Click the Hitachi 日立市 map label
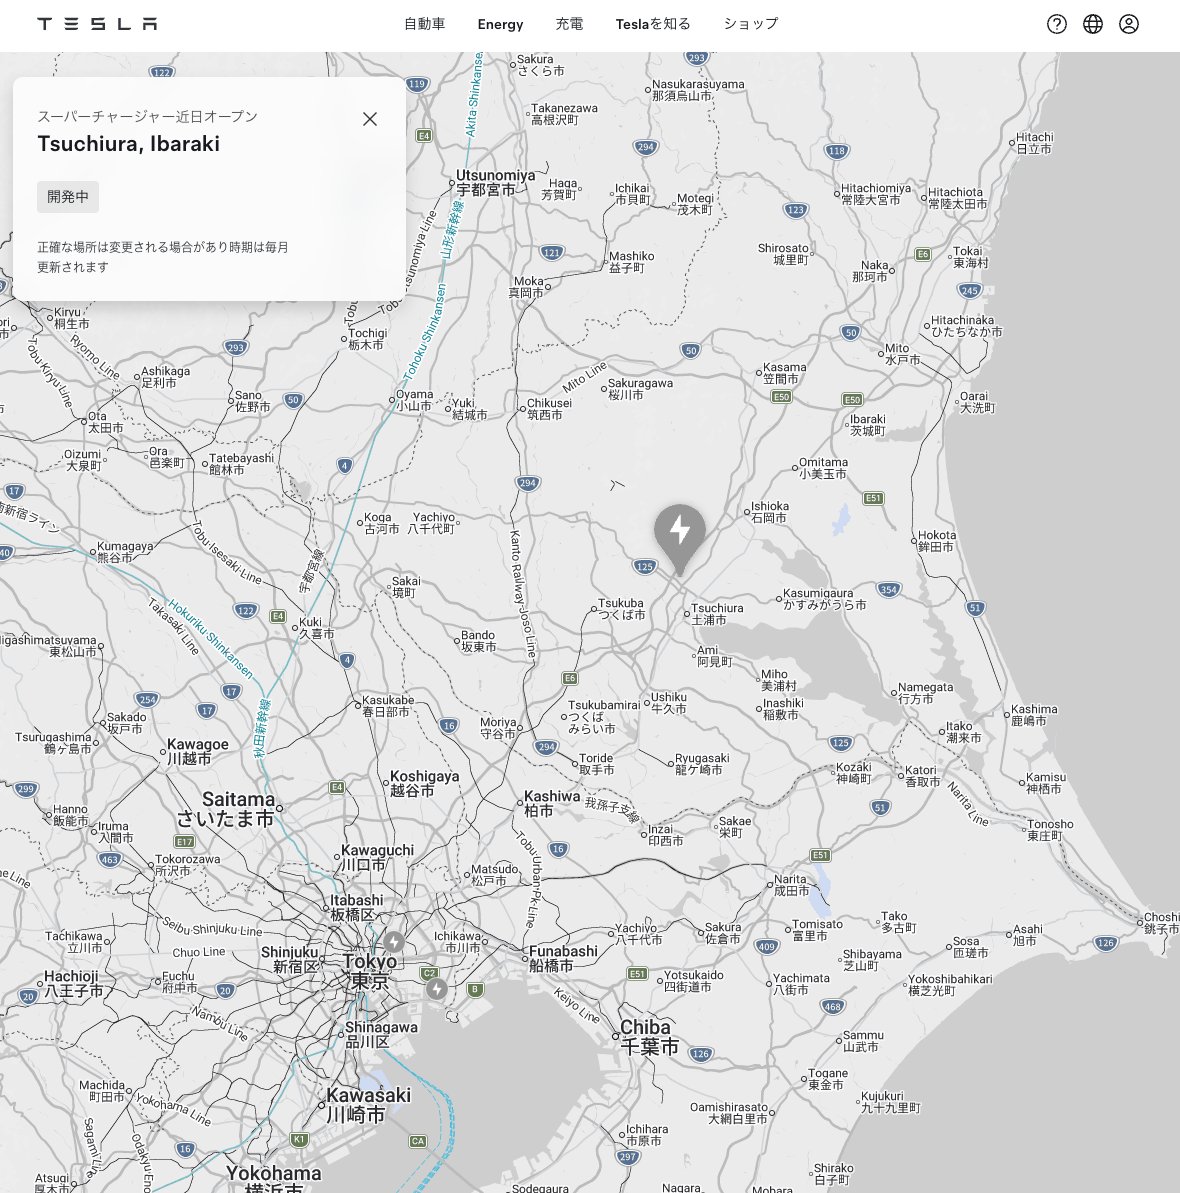Viewport: 1180px width, 1193px height. (x=1035, y=143)
